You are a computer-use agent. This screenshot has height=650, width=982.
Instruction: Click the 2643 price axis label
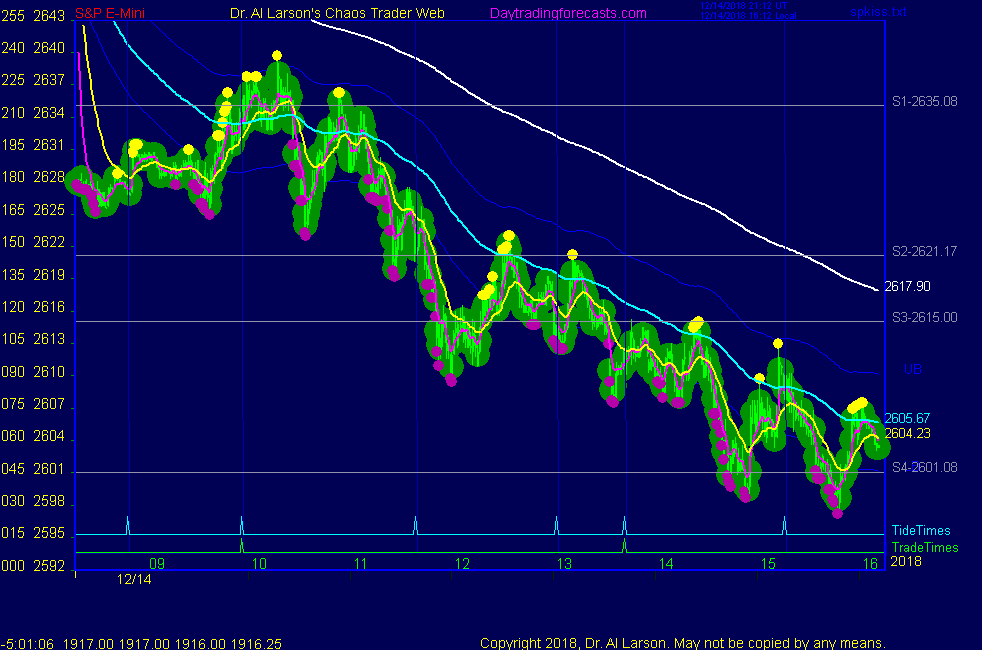(49, 16)
